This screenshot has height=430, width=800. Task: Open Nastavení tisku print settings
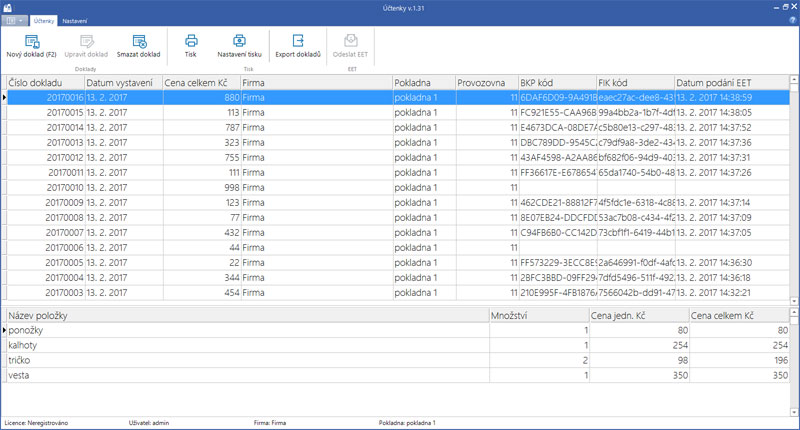coord(239,41)
